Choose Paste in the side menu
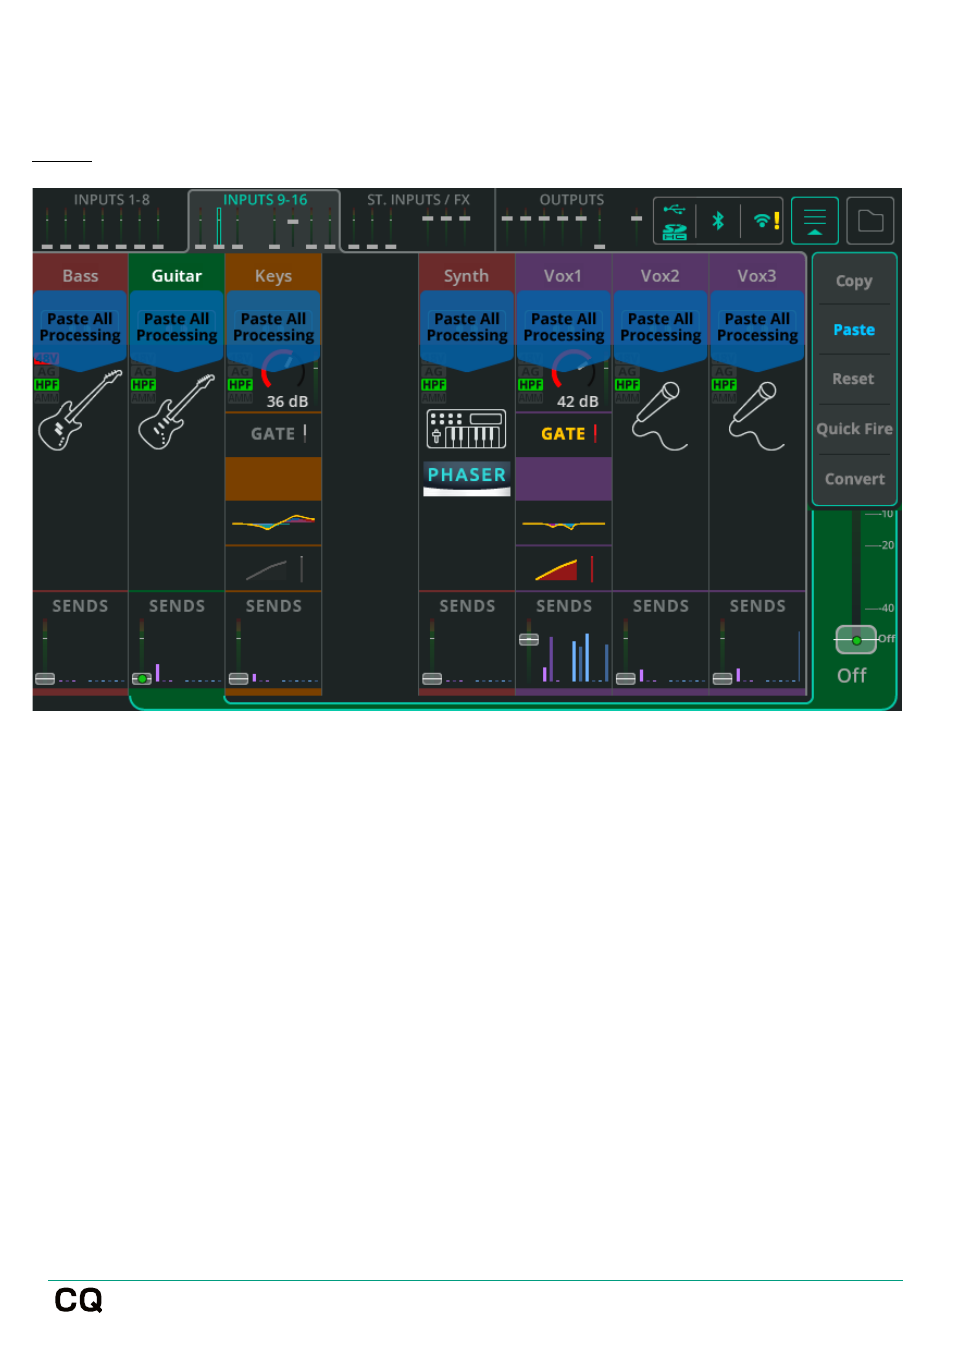The height and width of the screenshot is (1354, 954). pyautogui.click(x=854, y=330)
